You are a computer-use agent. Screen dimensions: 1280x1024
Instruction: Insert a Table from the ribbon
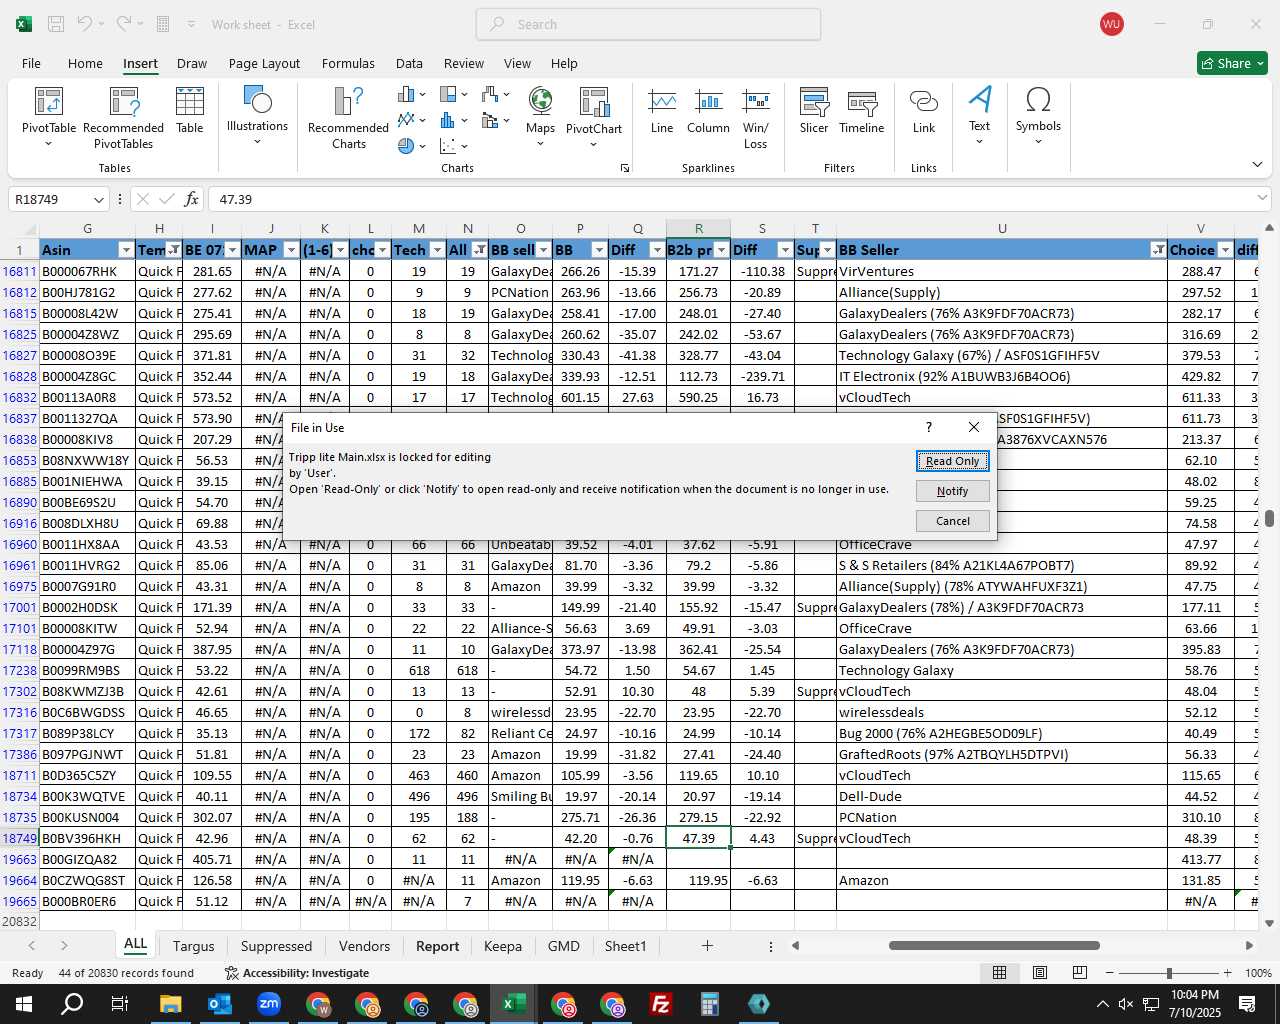(190, 110)
